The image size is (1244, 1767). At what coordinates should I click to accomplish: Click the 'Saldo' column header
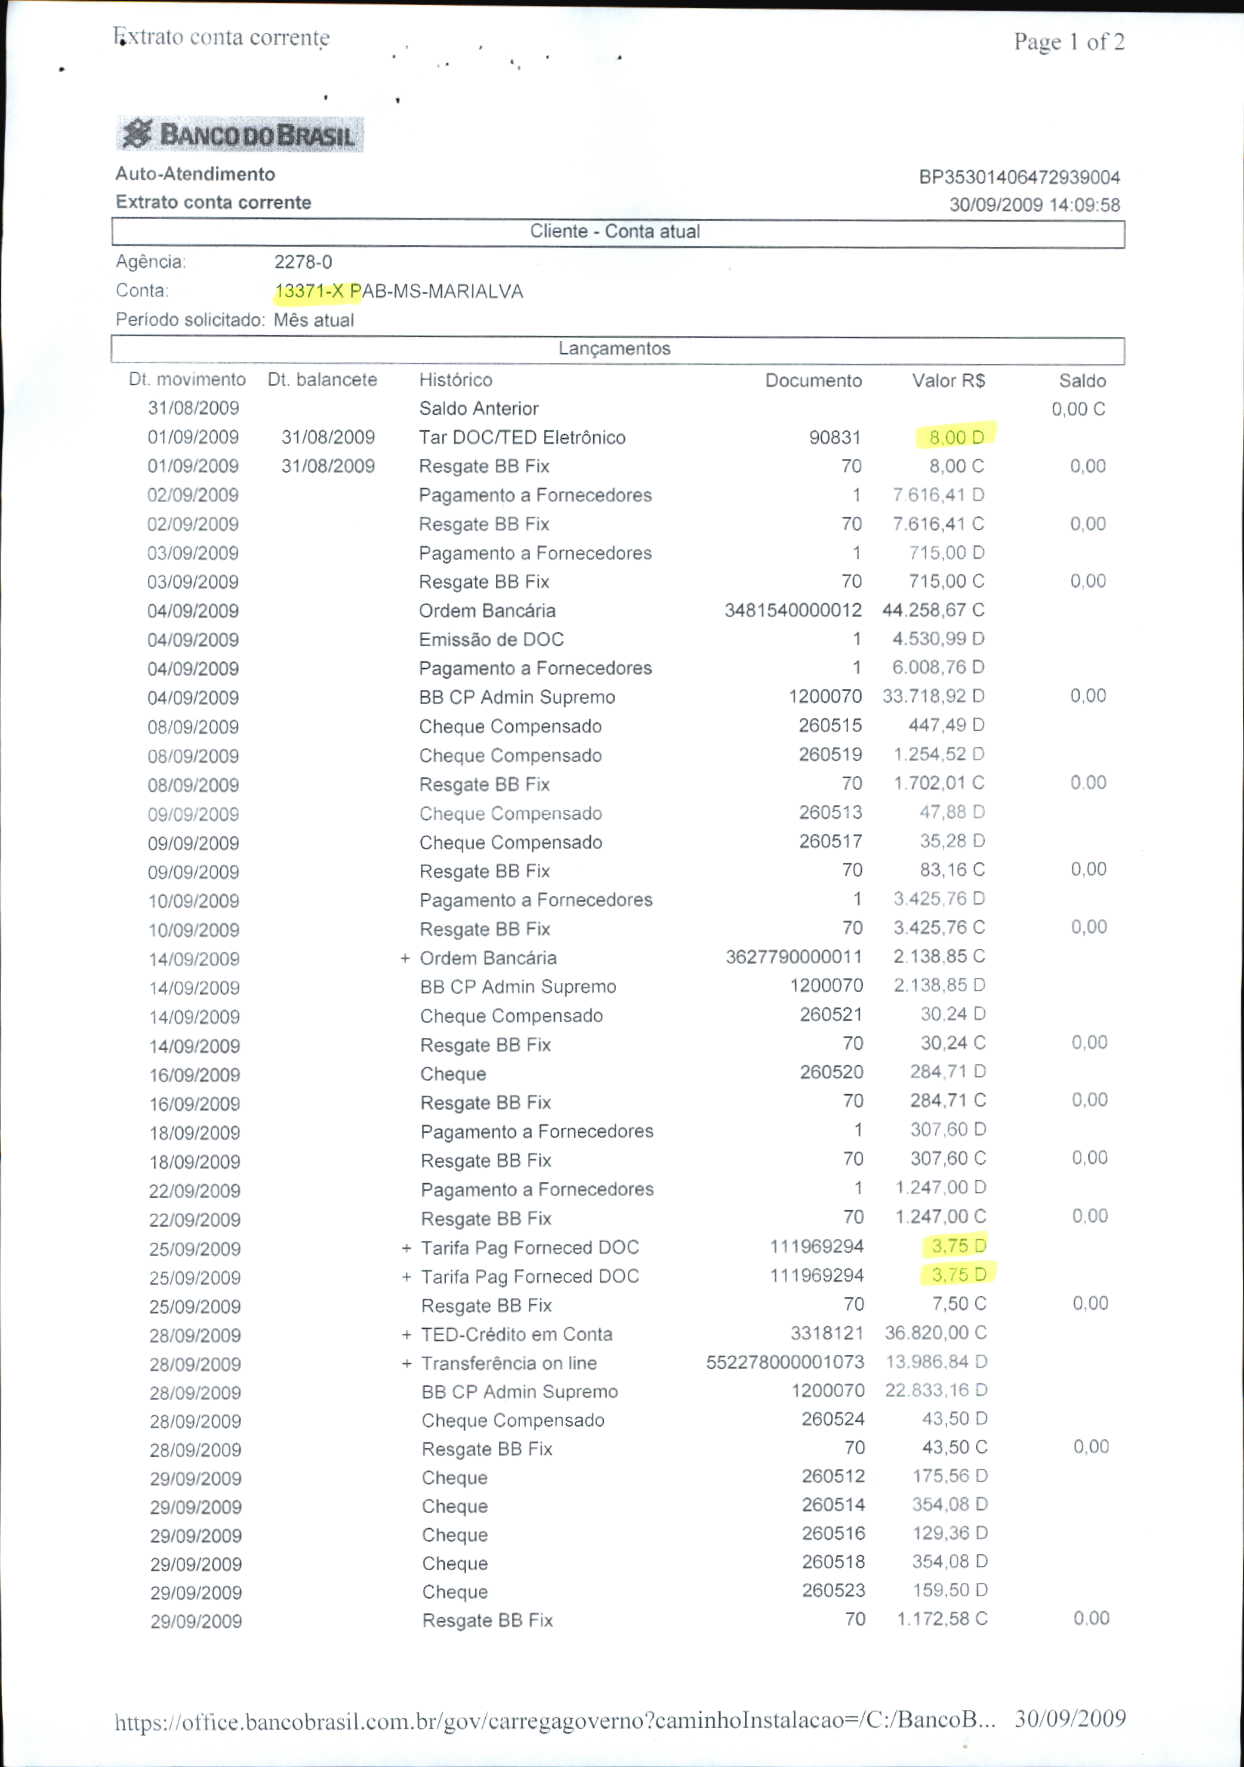click(x=1082, y=381)
